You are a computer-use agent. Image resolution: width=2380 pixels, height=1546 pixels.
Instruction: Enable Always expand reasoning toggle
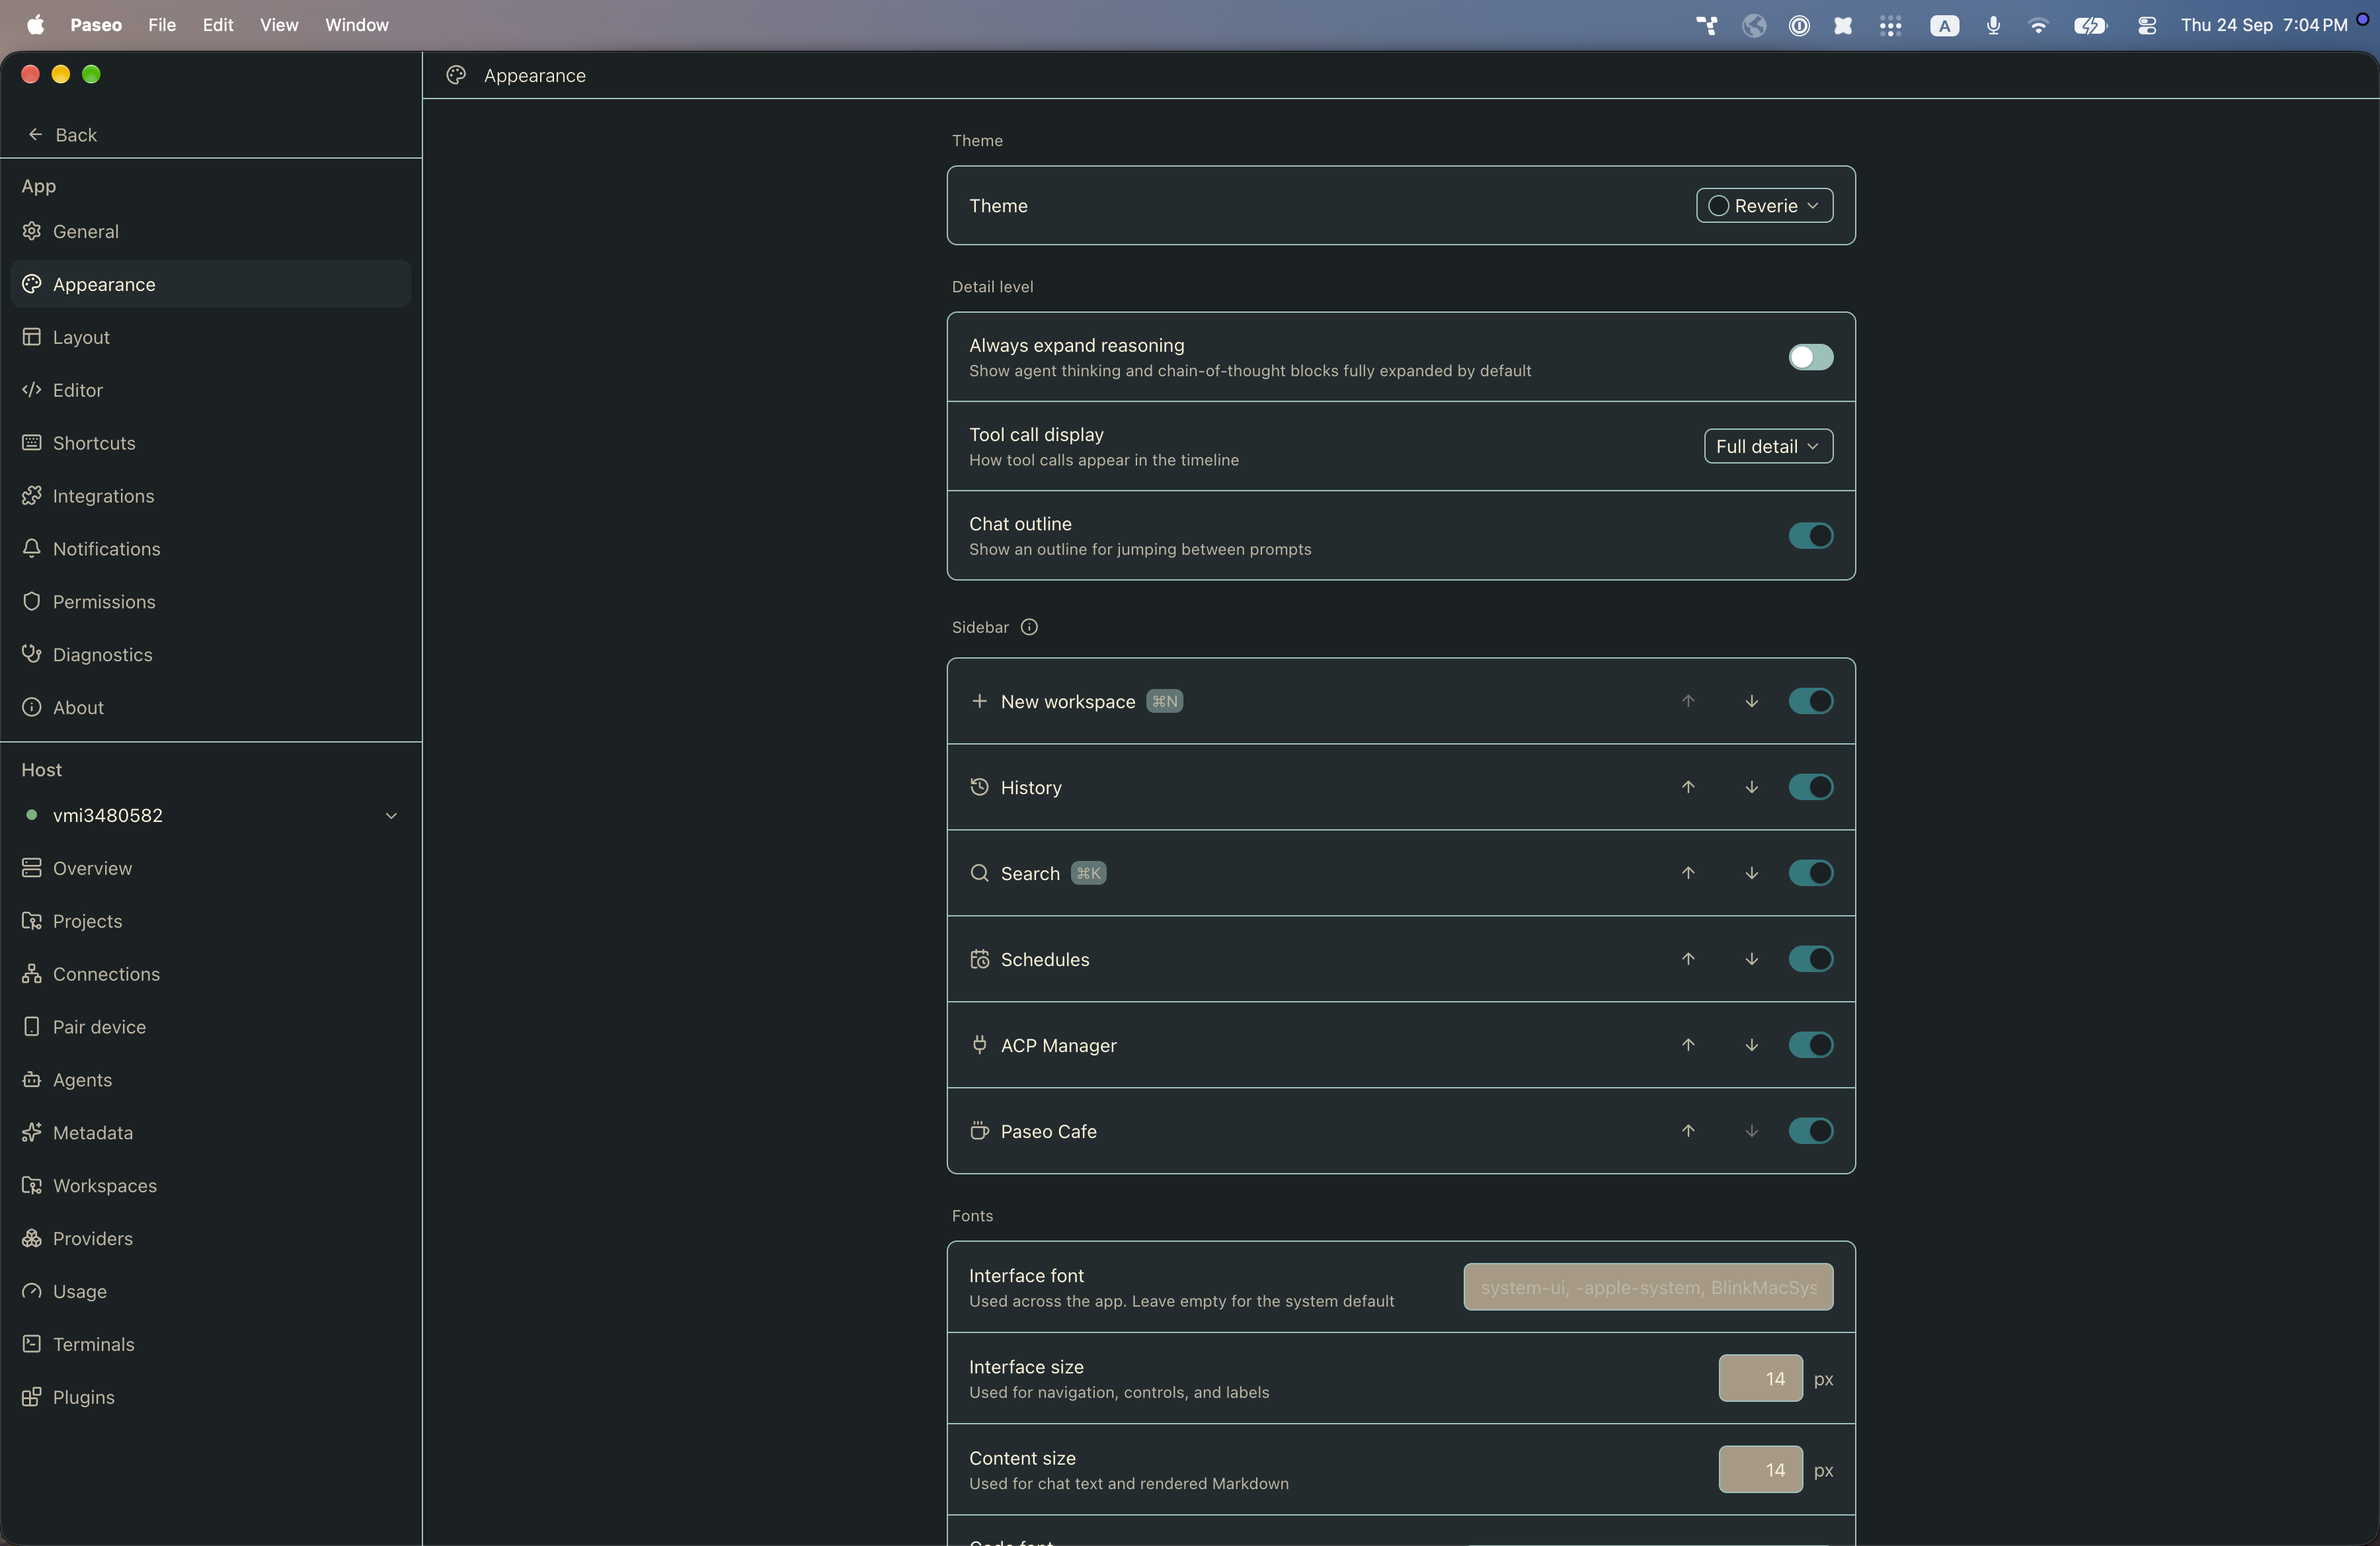pyautogui.click(x=1811, y=357)
